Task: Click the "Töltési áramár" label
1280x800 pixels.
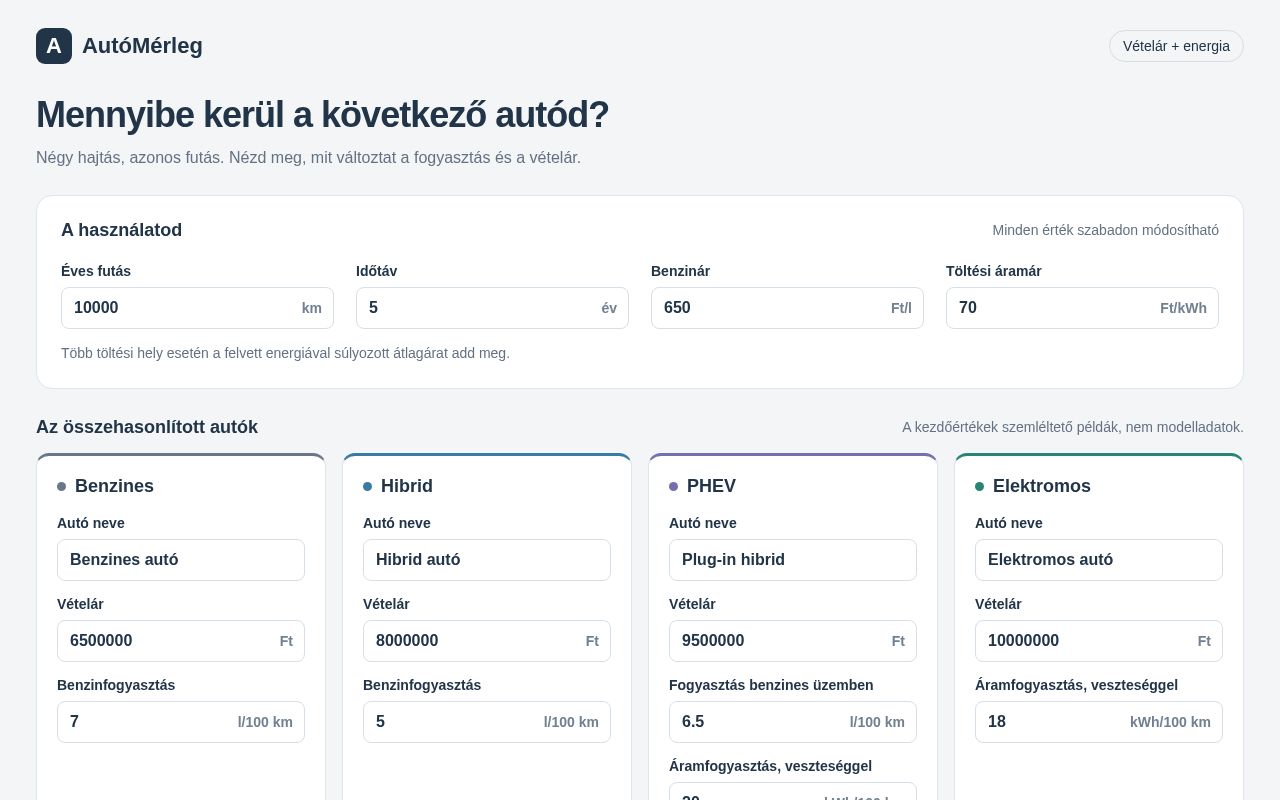Action: (994, 271)
